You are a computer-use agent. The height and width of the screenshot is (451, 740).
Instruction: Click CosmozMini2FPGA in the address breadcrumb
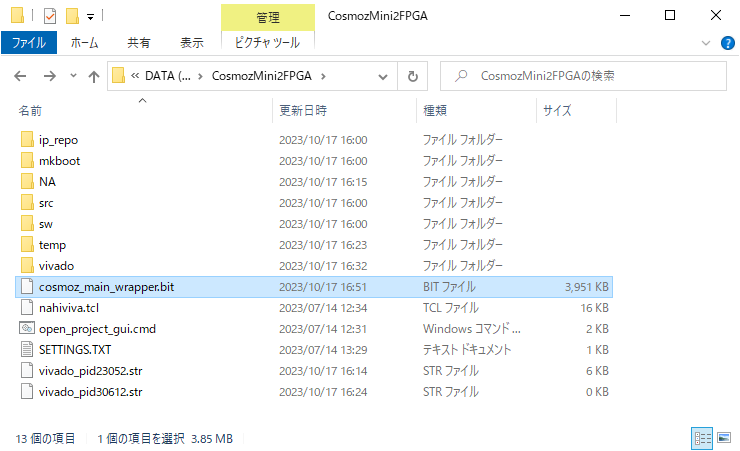(x=264, y=76)
